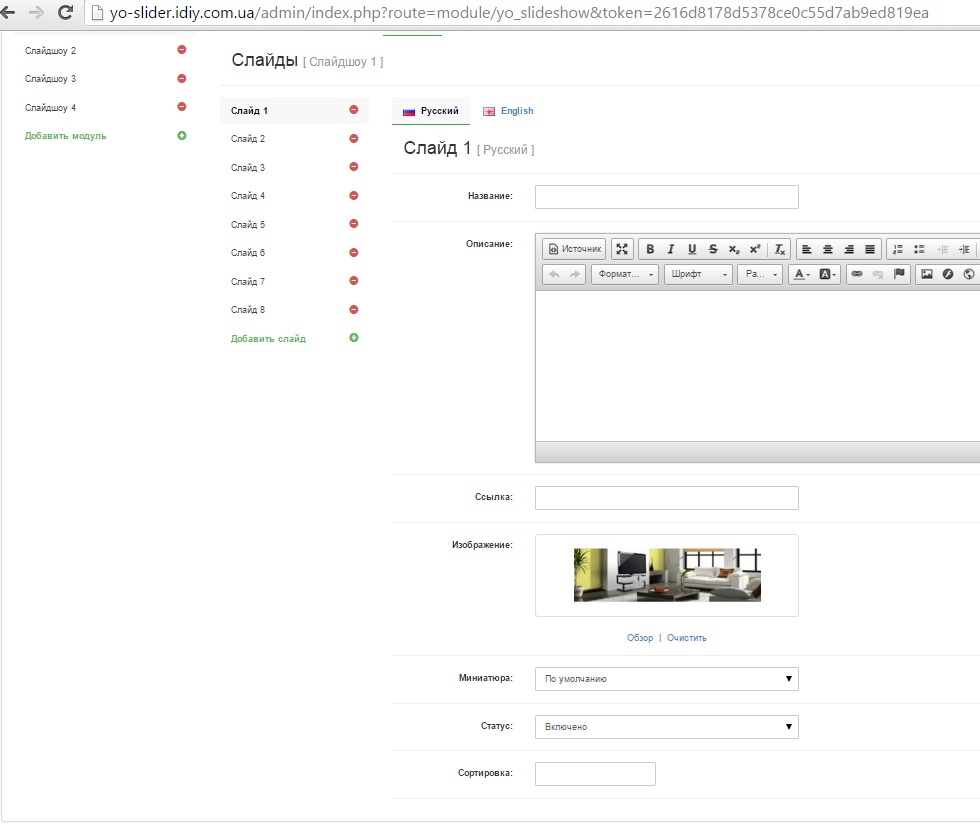The height and width of the screenshot is (832, 980).
Task: Delete Слайд 1 using its red minus icon
Action: tap(354, 109)
